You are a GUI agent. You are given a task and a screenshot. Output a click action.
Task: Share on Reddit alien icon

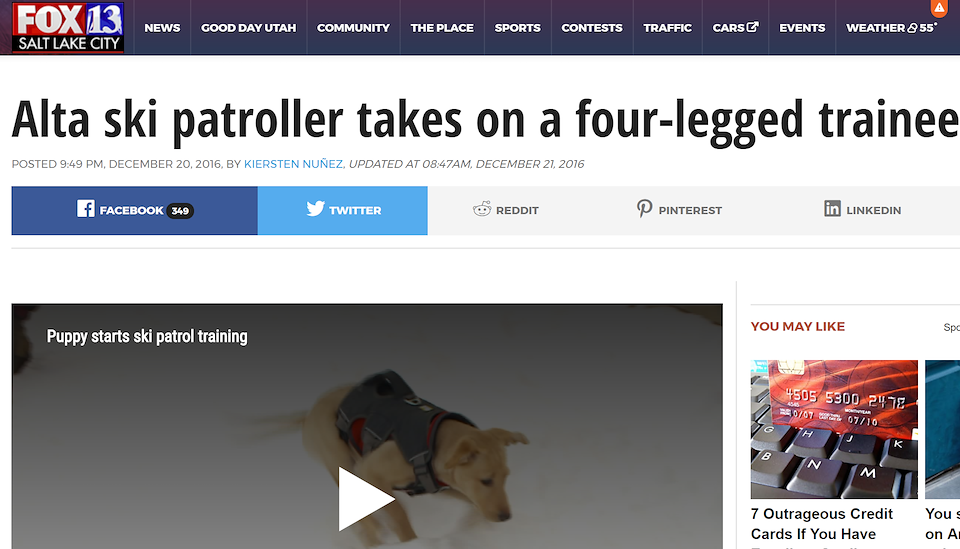482,209
